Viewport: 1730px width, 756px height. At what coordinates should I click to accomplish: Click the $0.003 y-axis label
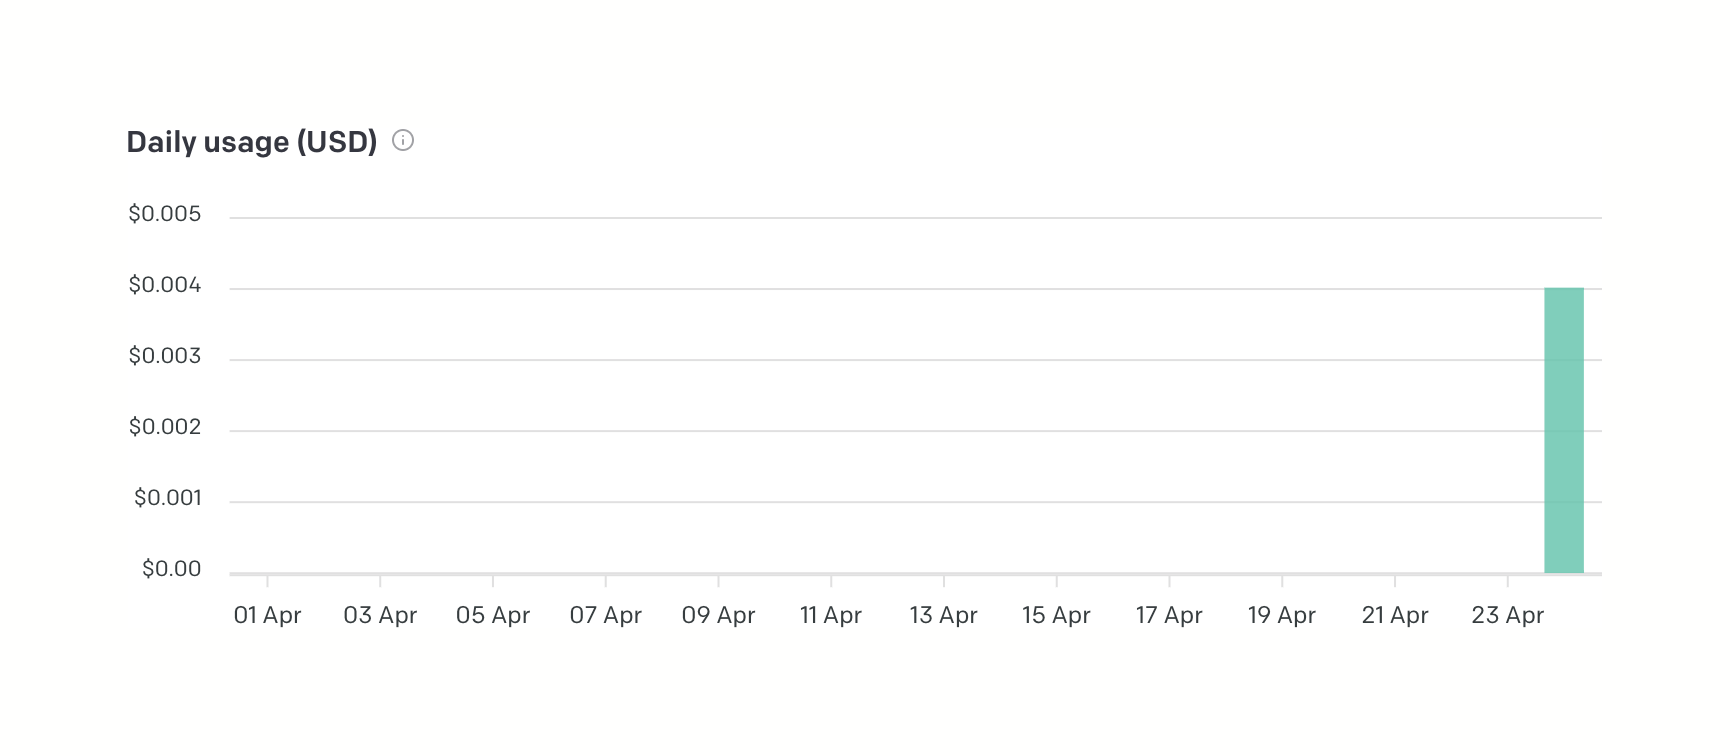165,356
